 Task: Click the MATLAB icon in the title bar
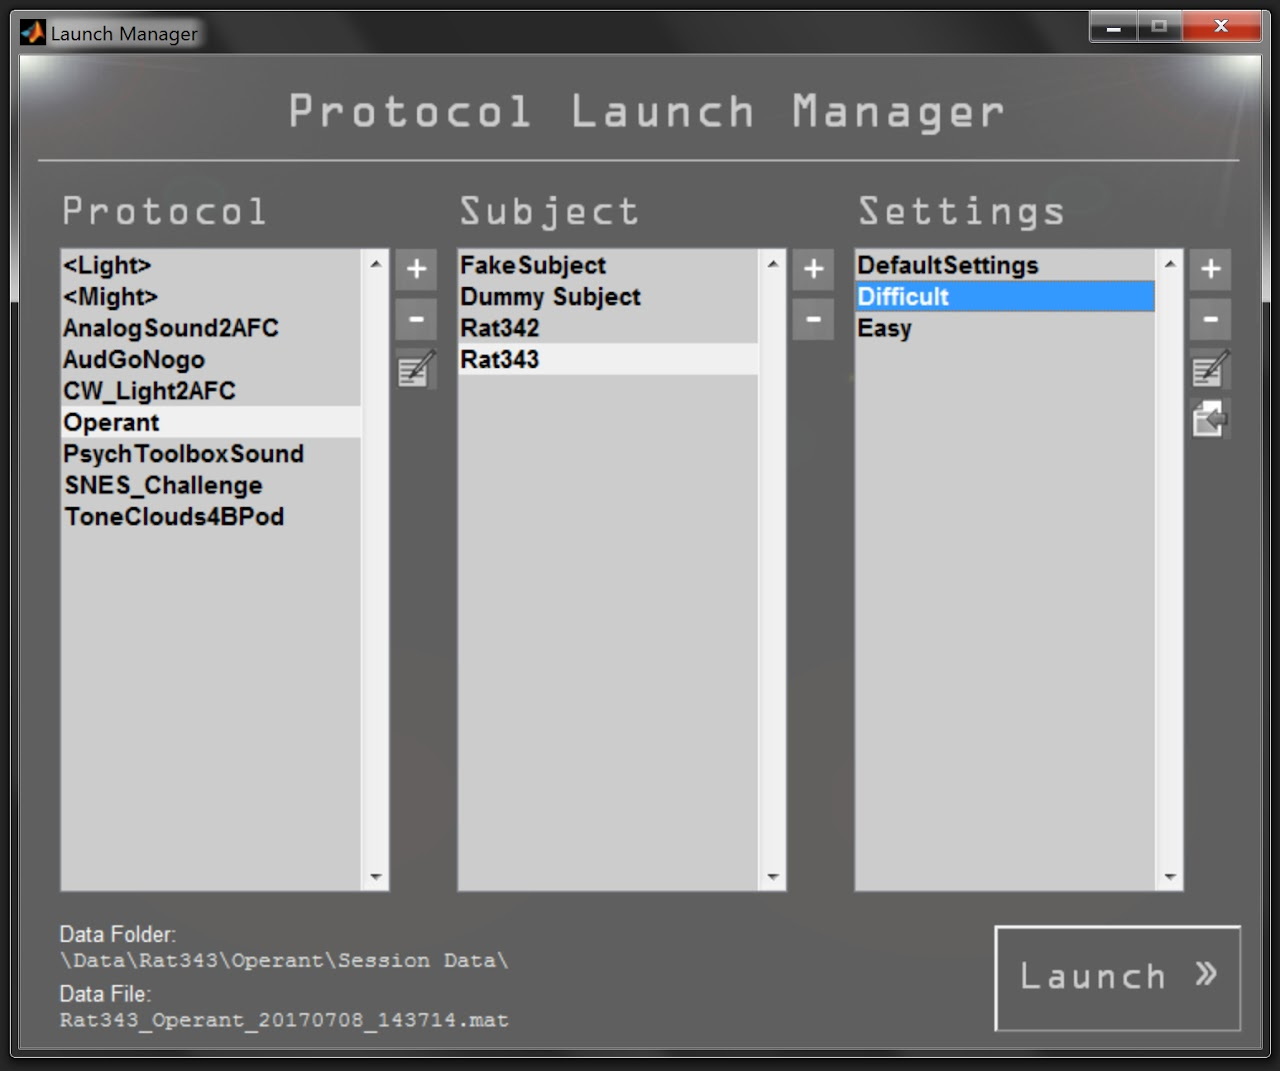(x=33, y=33)
